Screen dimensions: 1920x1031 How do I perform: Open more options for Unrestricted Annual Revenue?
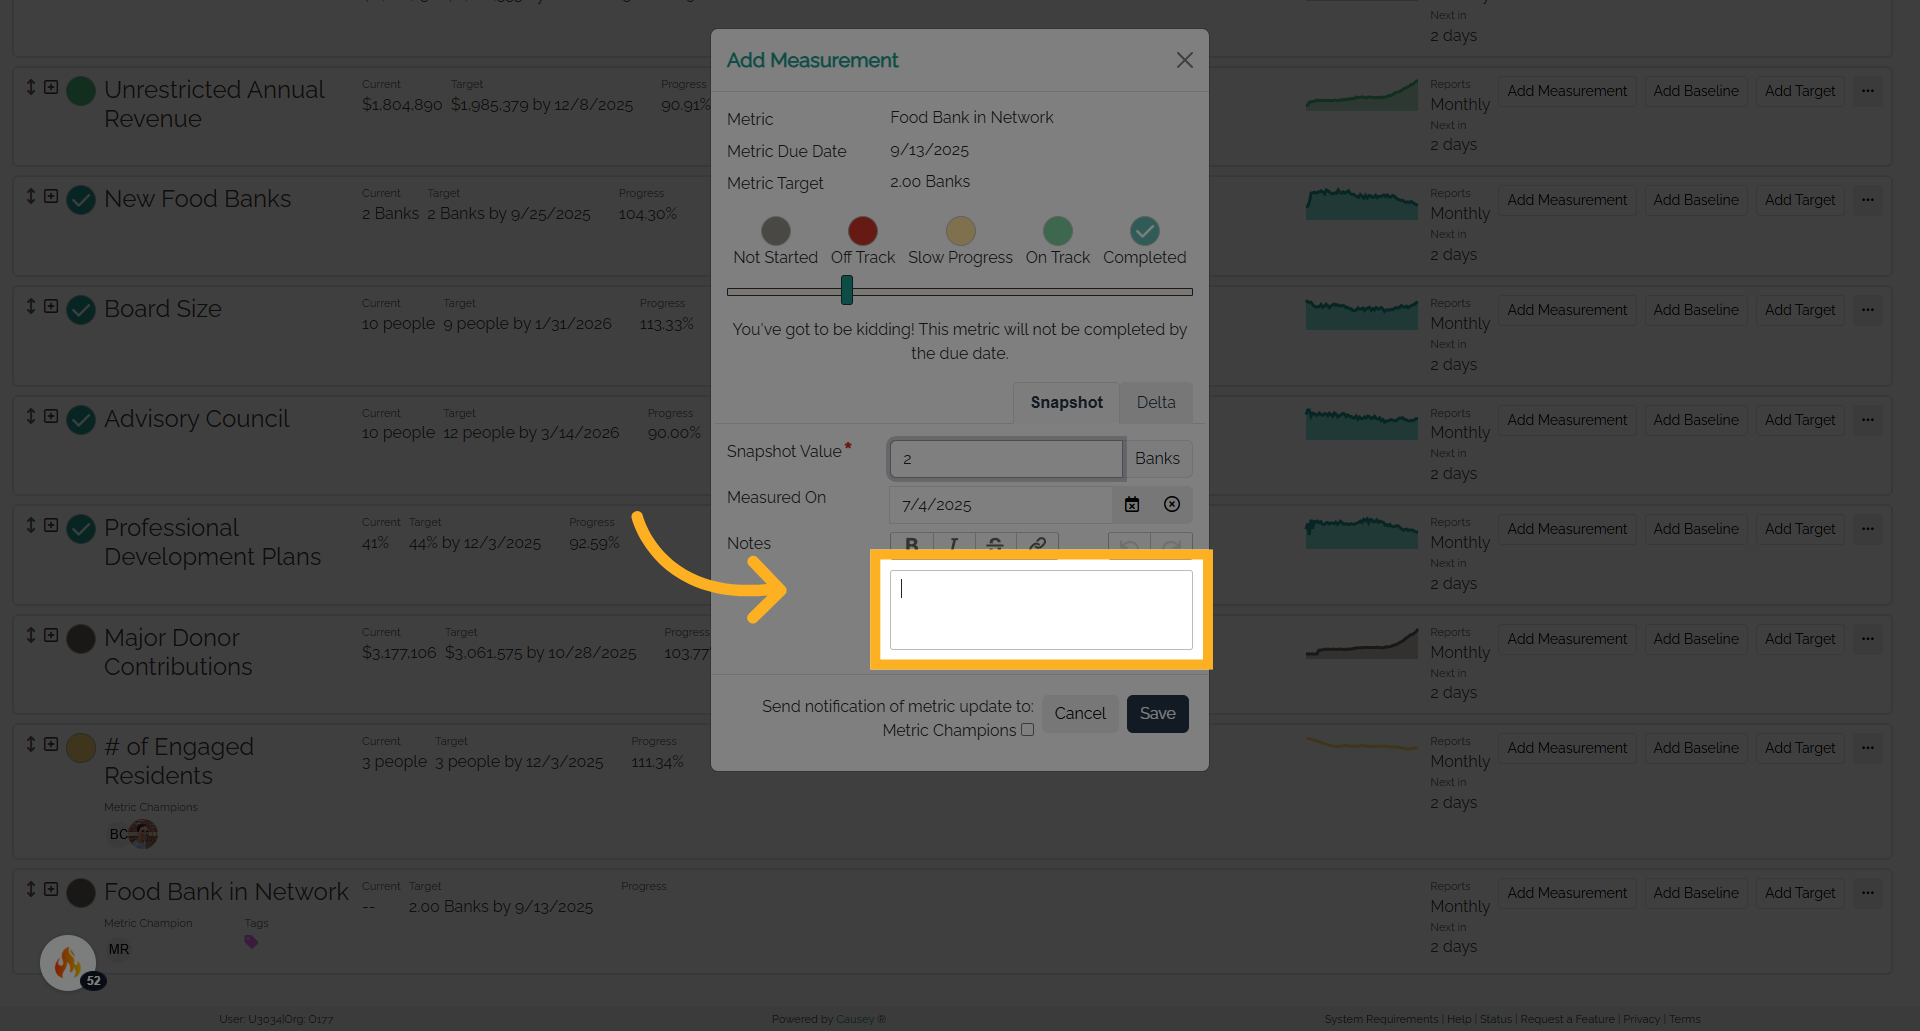[1868, 91]
